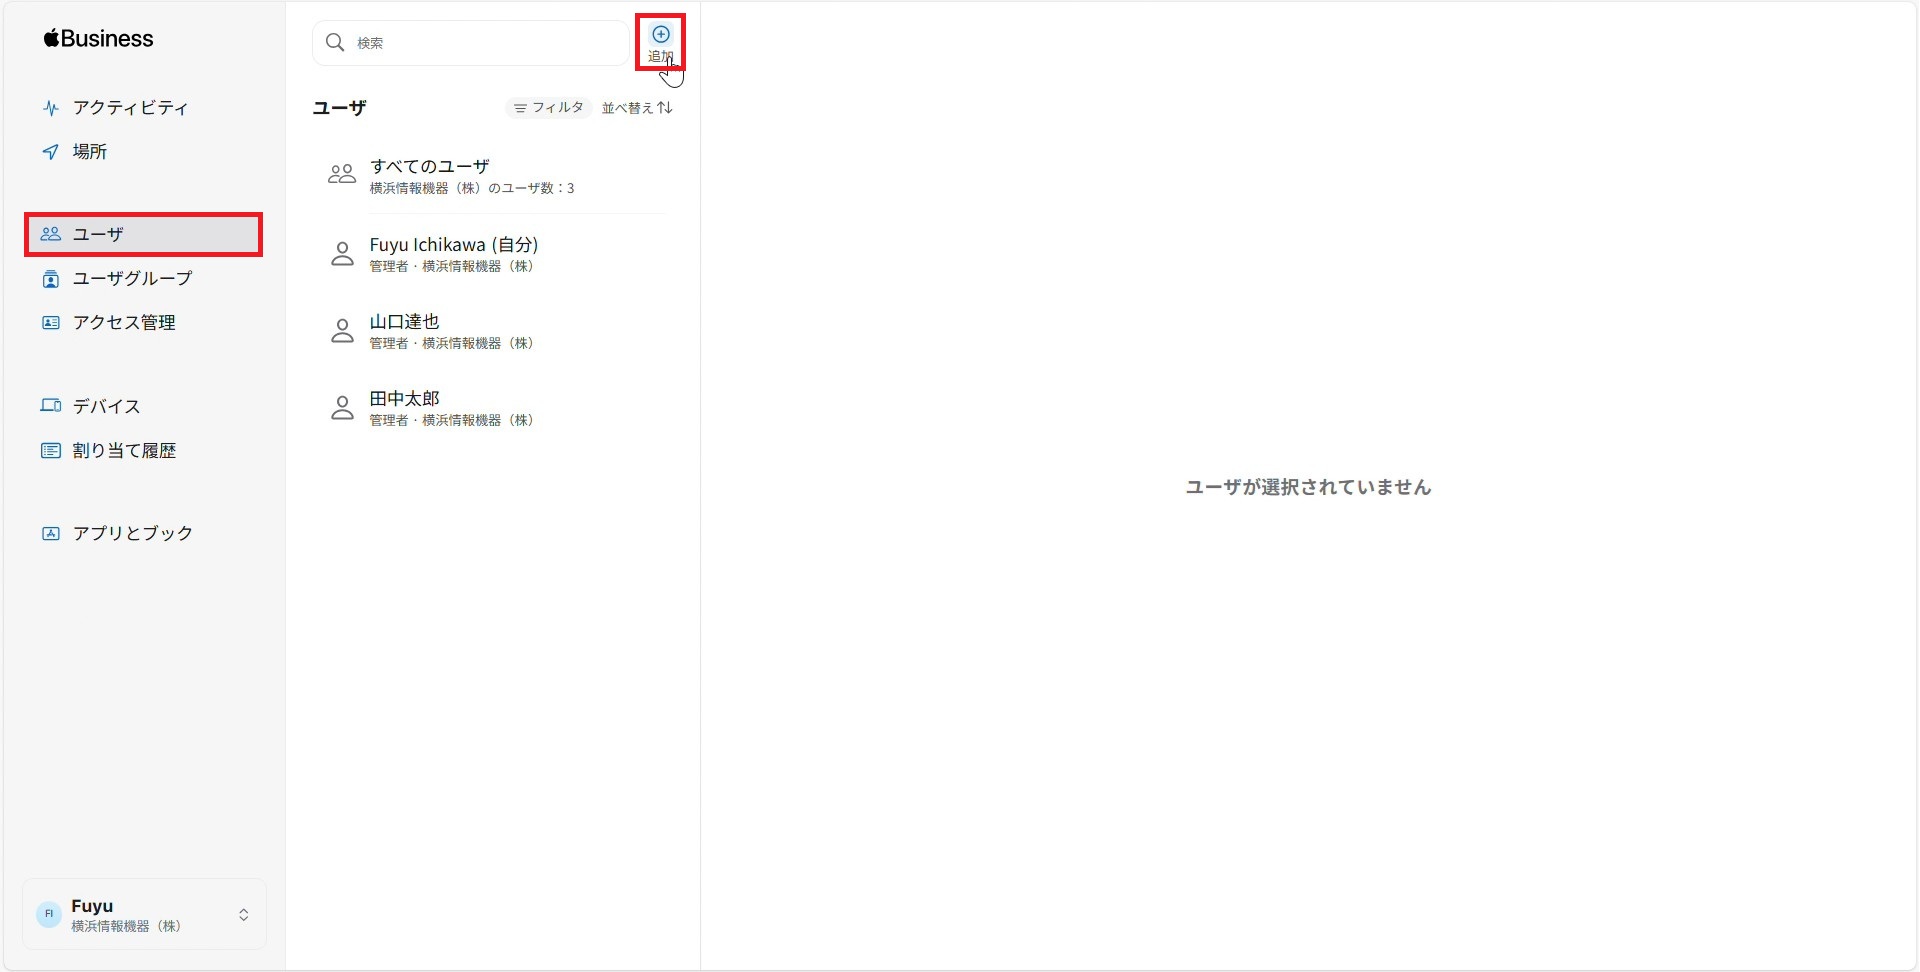Screen dimensions: 1920x972
Task: Open the 並べ替え sort options
Action: (637, 107)
